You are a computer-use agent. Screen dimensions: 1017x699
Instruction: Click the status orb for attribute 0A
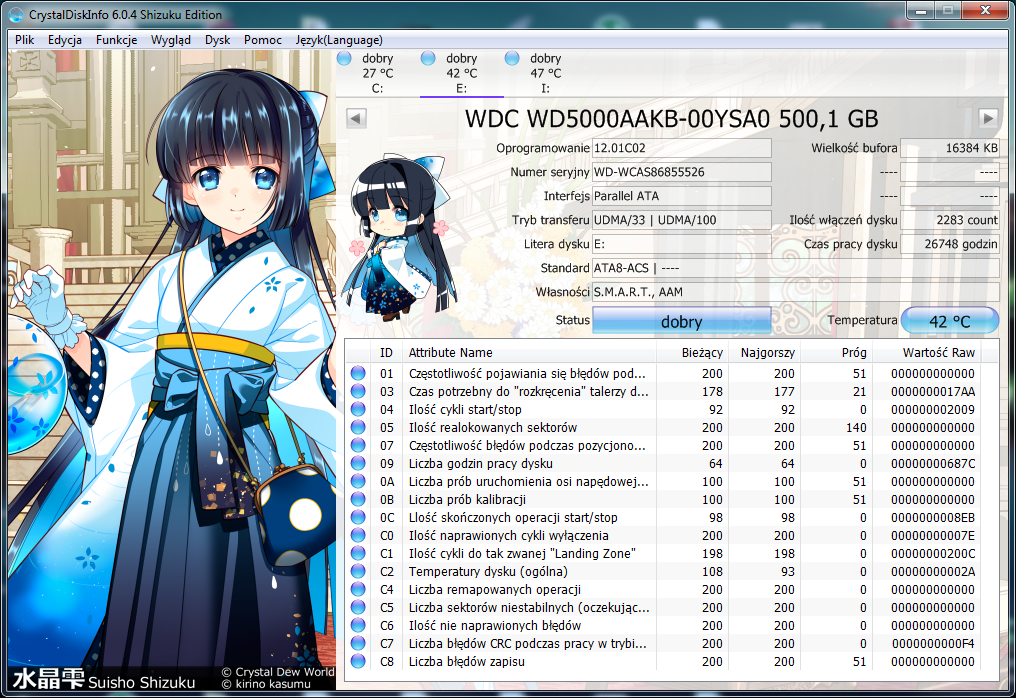pyautogui.click(x=358, y=481)
